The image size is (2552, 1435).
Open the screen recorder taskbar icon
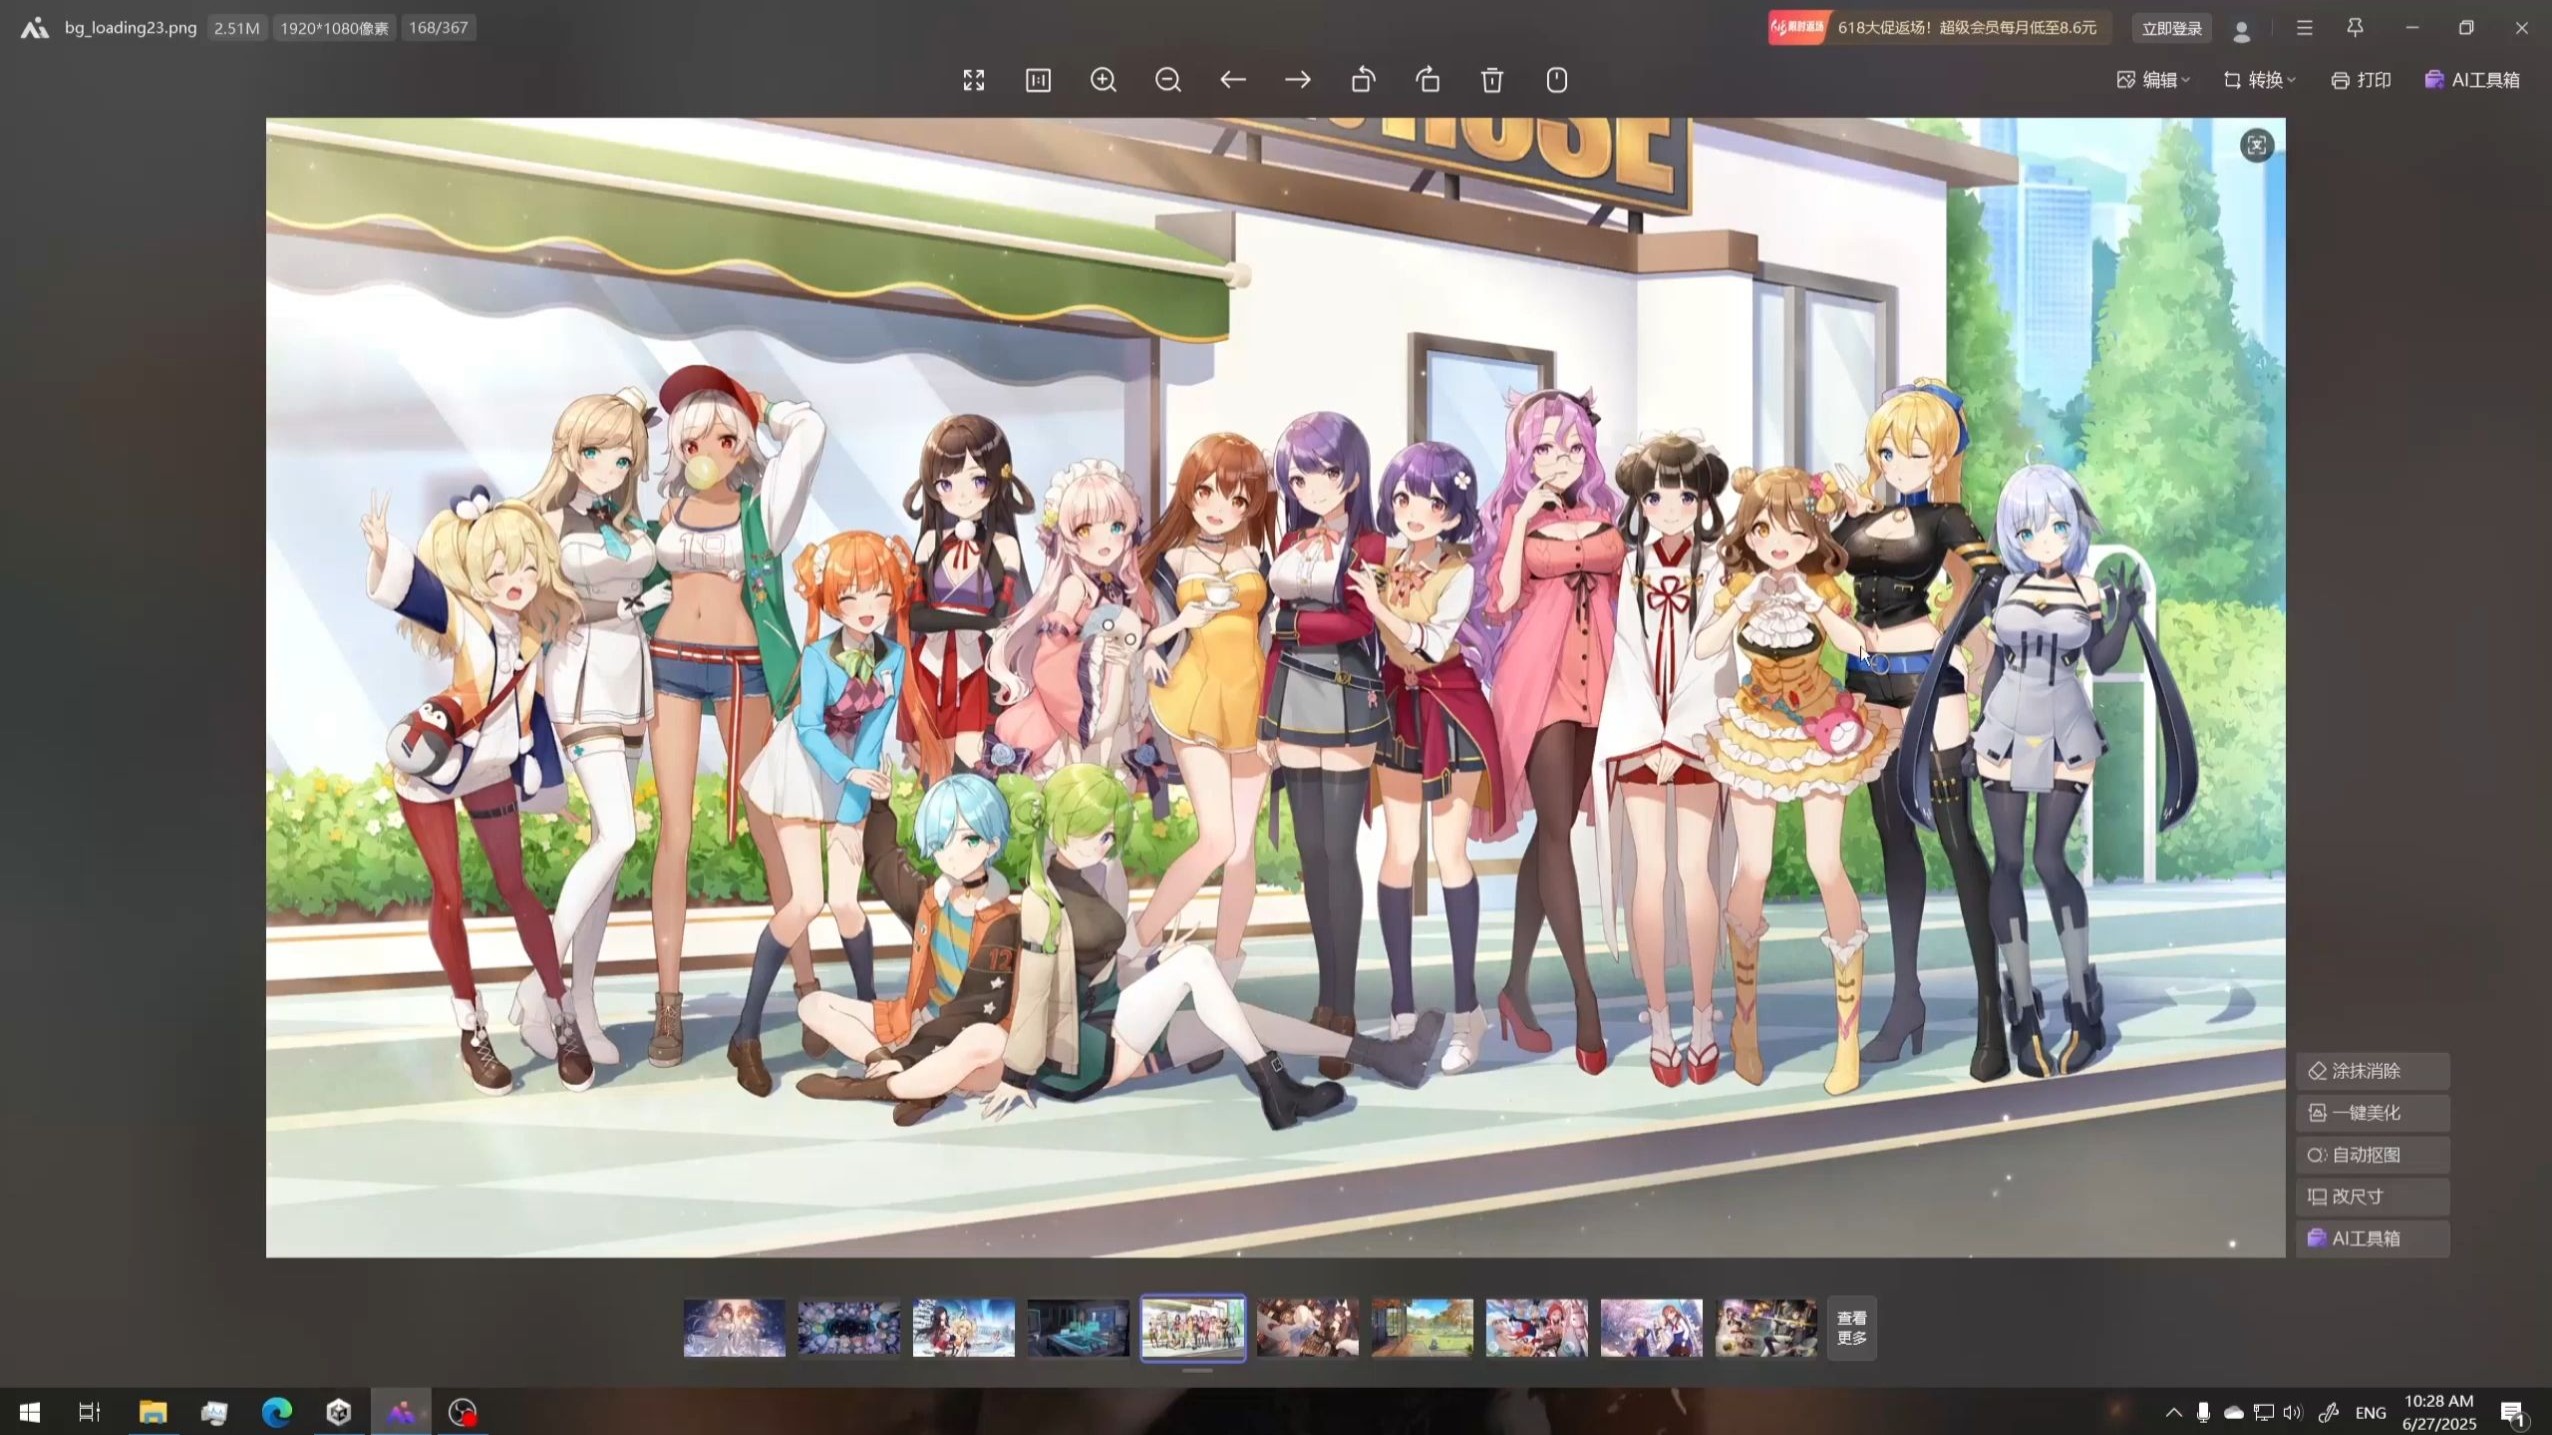[462, 1412]
